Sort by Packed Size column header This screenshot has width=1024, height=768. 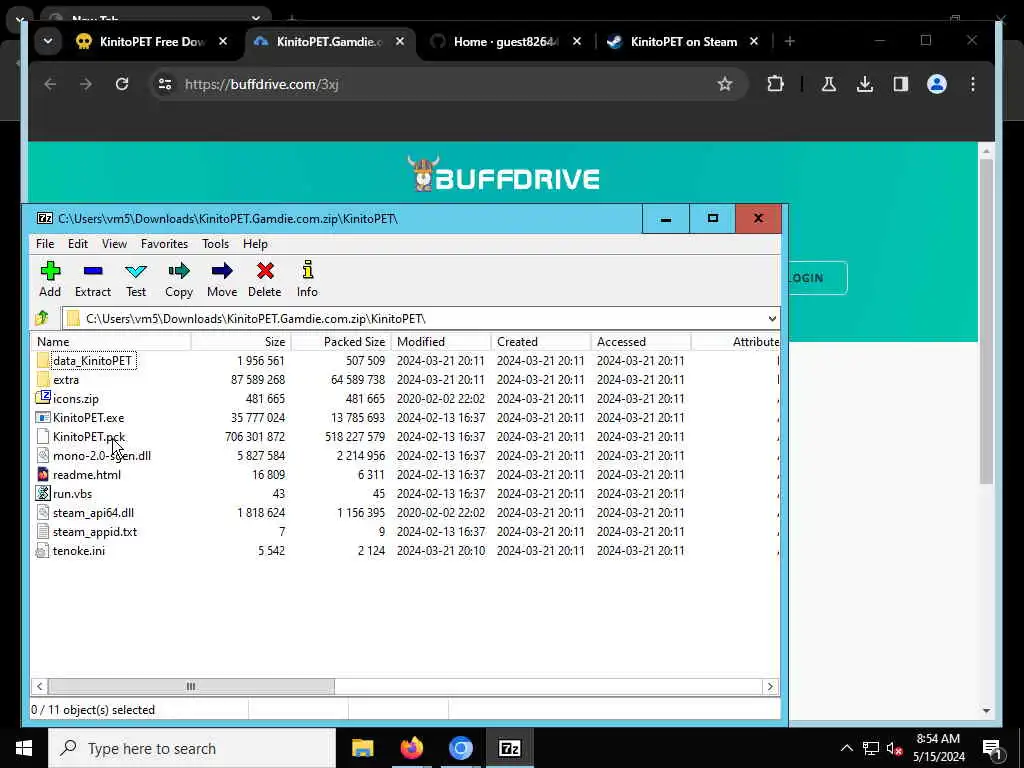(341, 342)
